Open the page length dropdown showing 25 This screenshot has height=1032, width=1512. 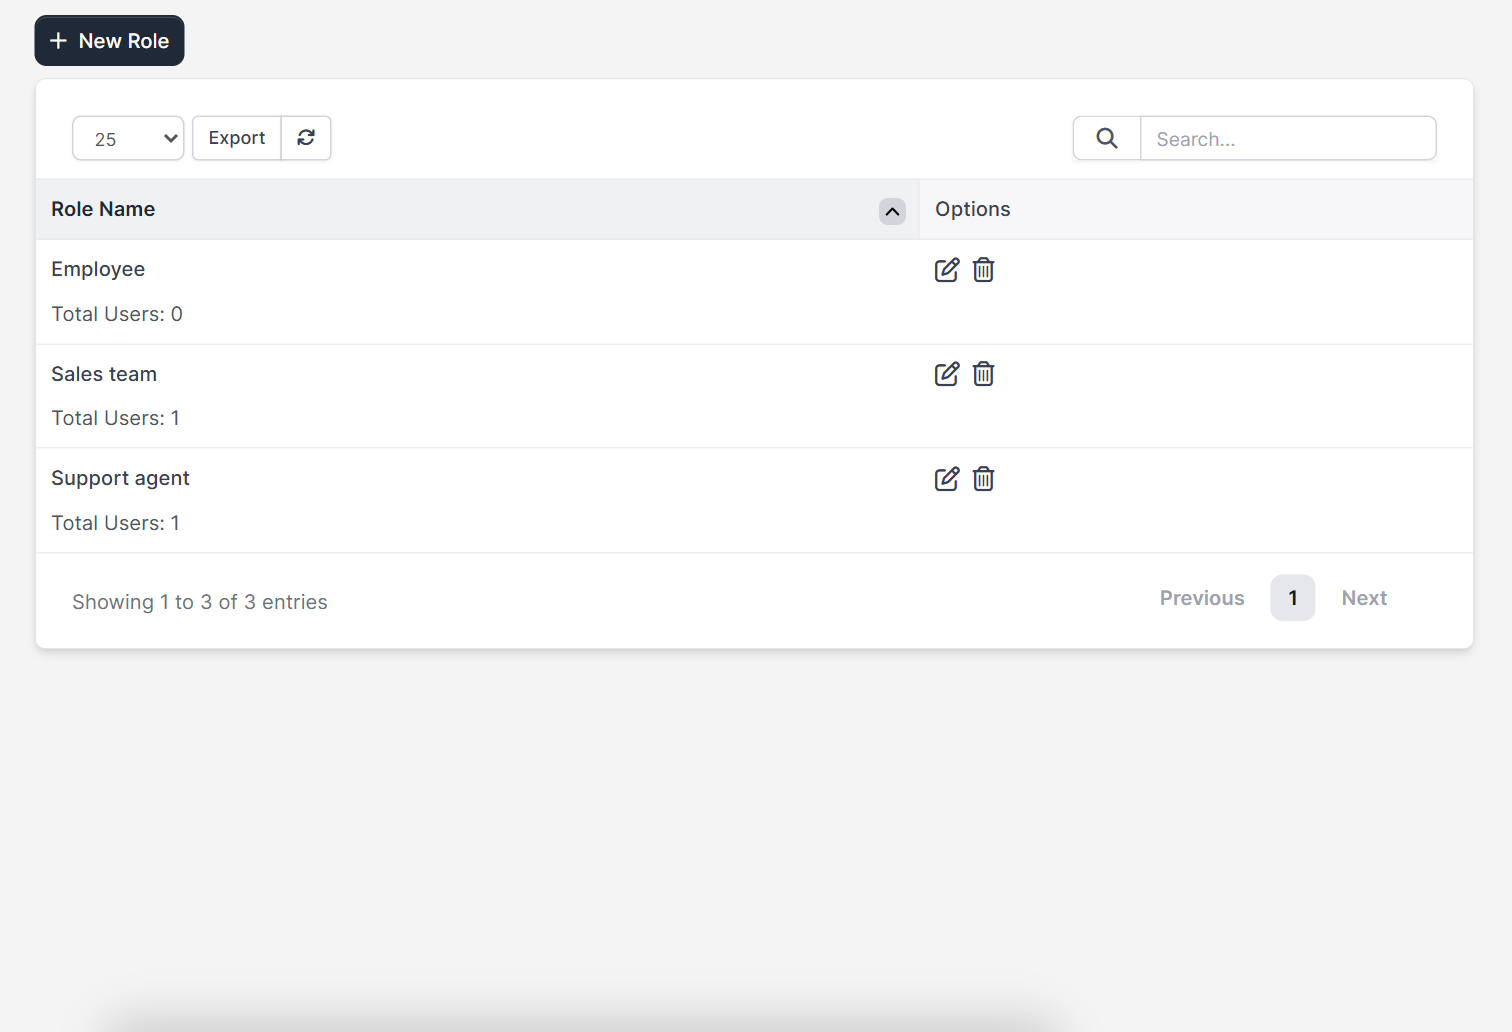point(128,138)
